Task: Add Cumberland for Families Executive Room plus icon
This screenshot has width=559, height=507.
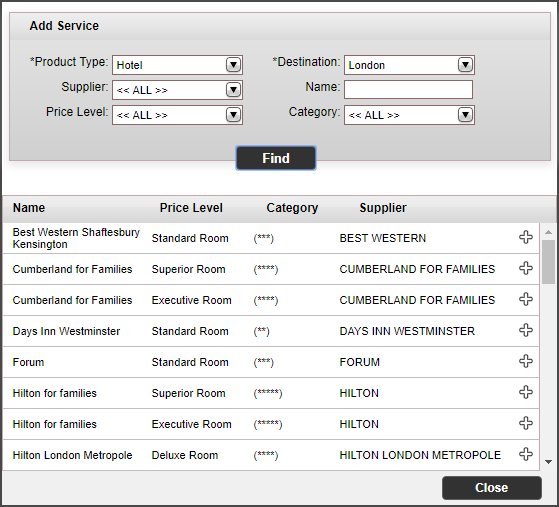Action: click(526, 299)
